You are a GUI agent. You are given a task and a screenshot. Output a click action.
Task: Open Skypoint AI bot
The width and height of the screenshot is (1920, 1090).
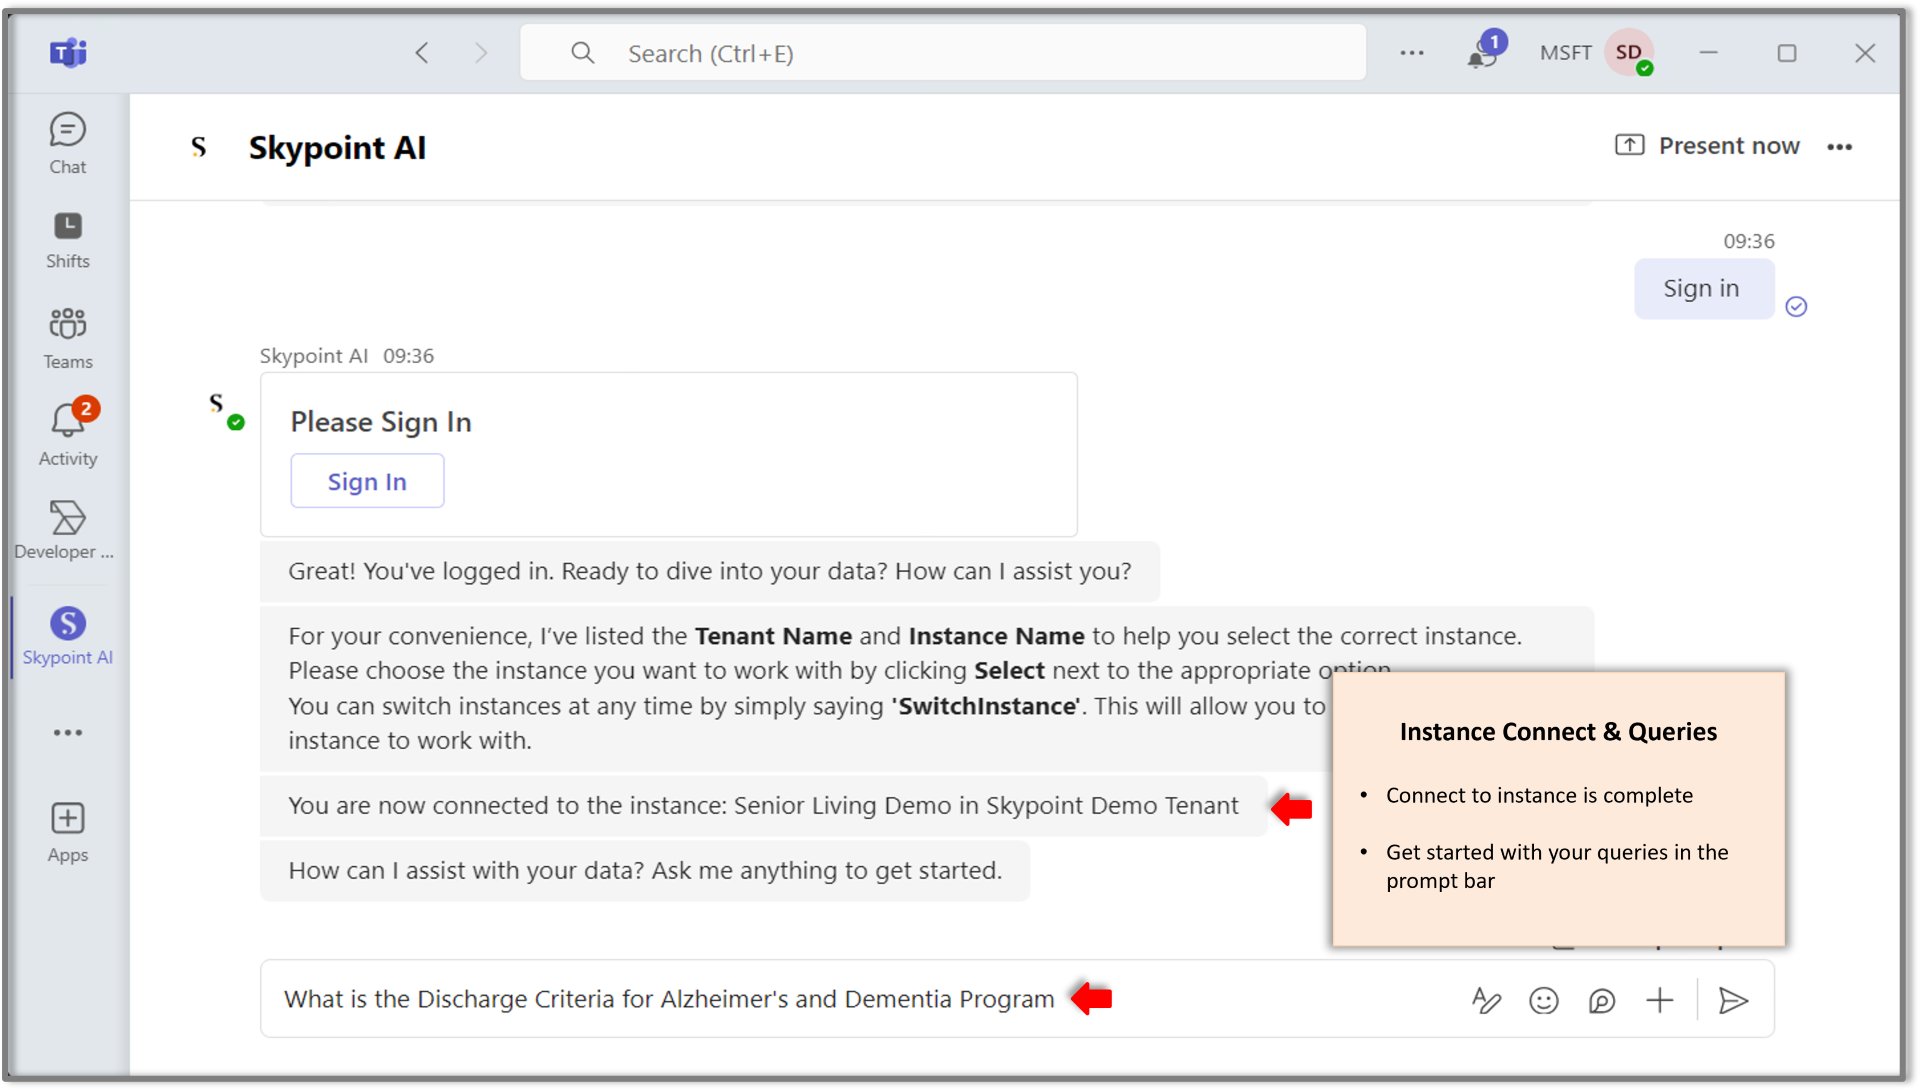[67, 637]
